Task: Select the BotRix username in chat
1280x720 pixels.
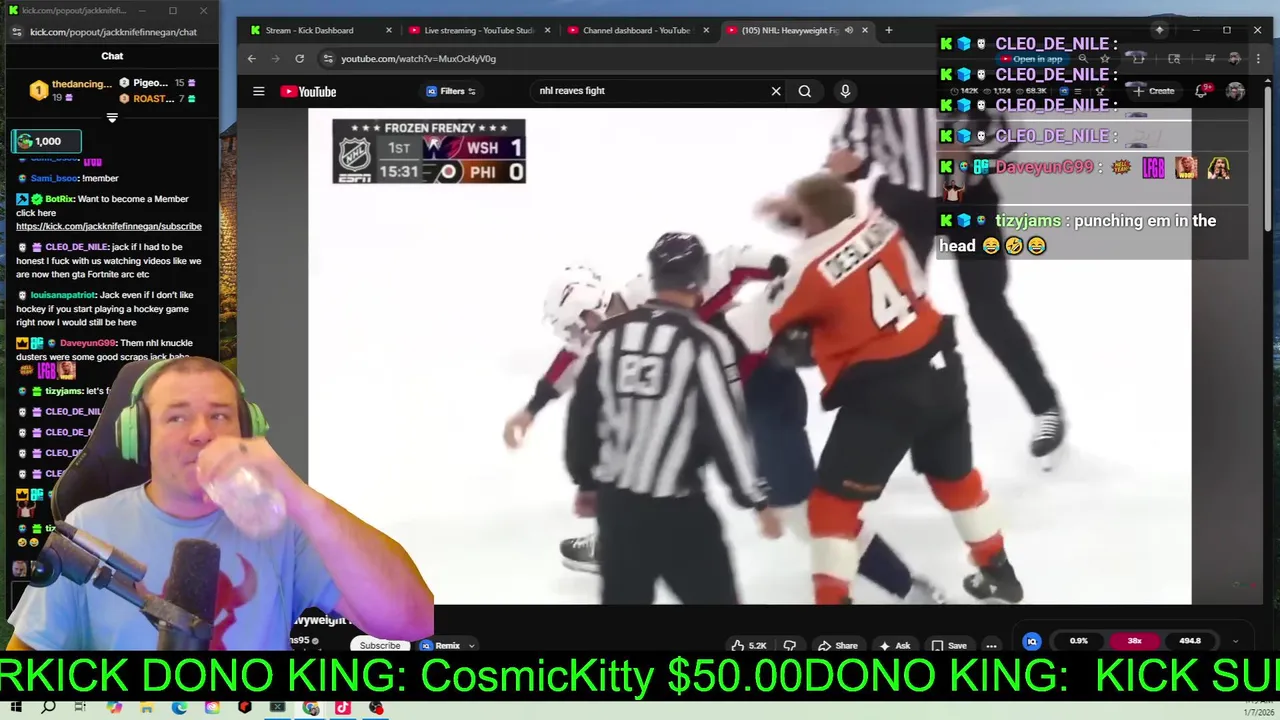Action: [x=59, y=199]
